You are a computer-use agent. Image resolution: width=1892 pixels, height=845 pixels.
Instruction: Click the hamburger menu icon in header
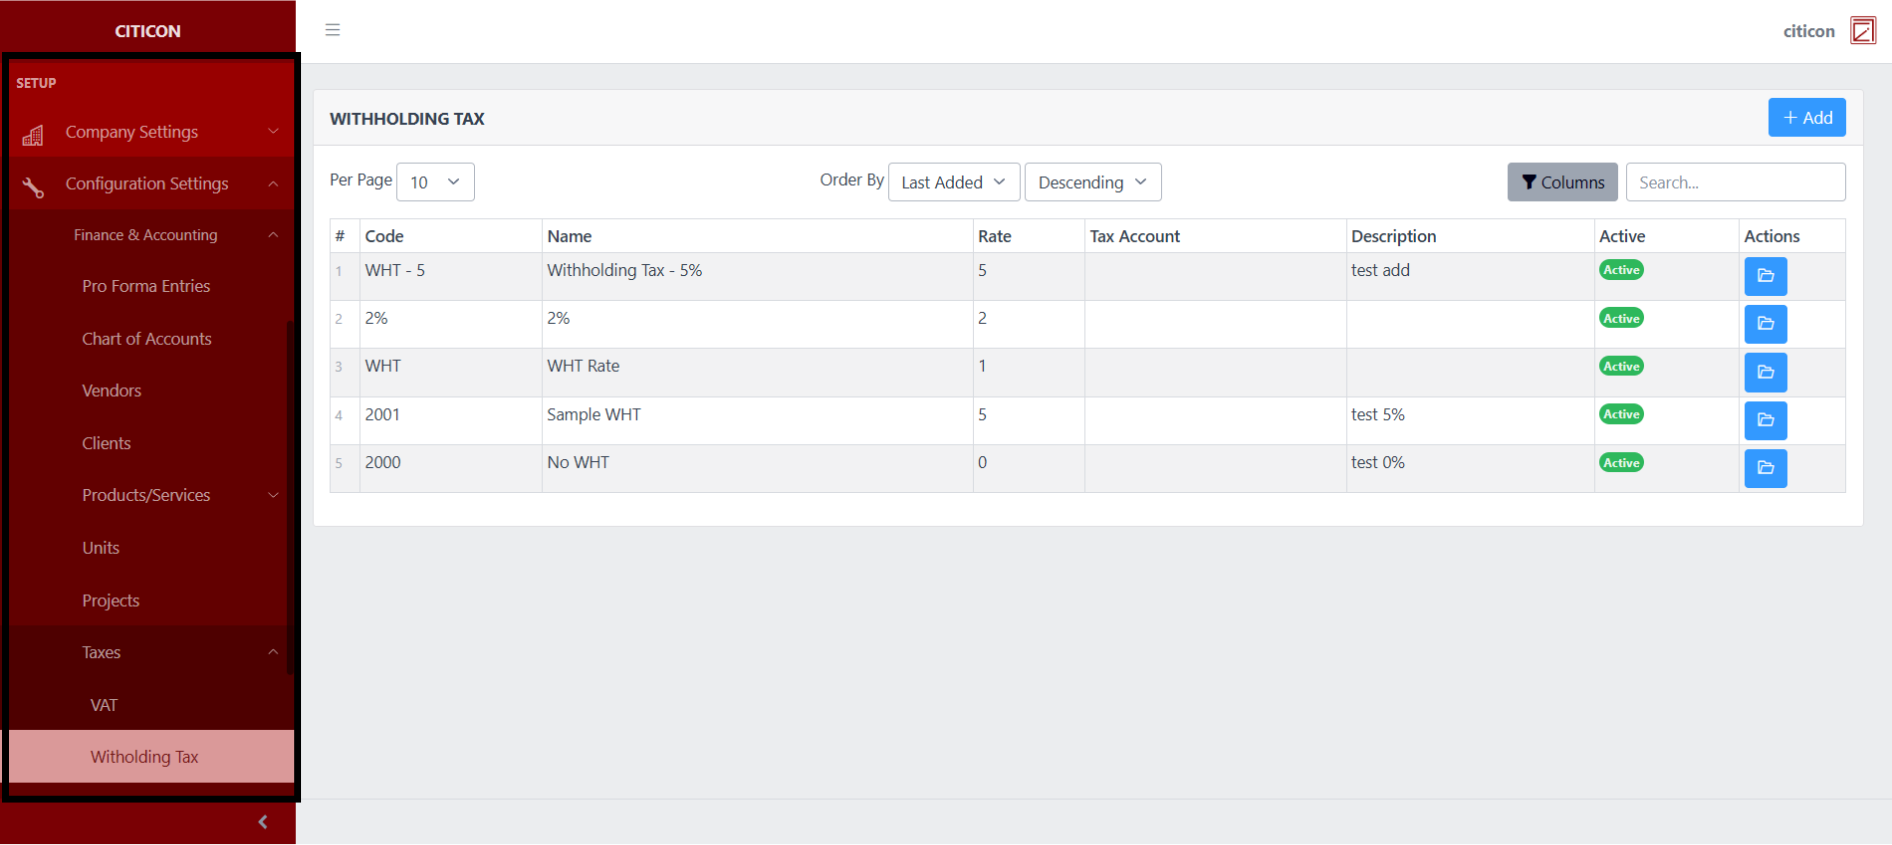333,30
